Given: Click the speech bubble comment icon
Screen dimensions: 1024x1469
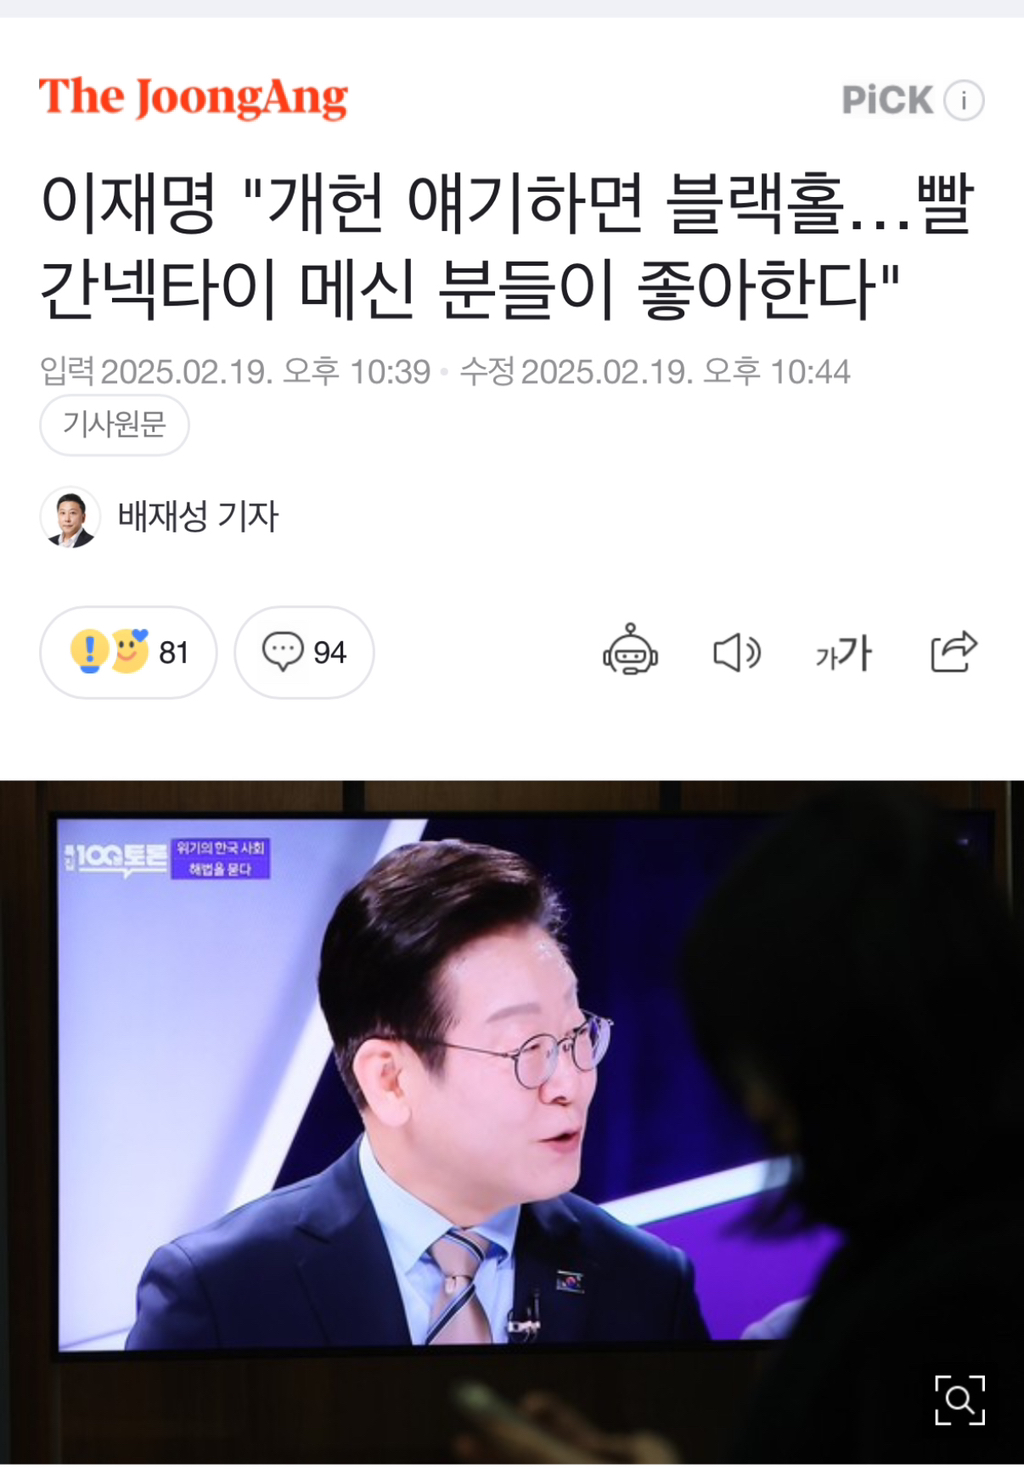Looking at the screenshot, I should point(282,651).
